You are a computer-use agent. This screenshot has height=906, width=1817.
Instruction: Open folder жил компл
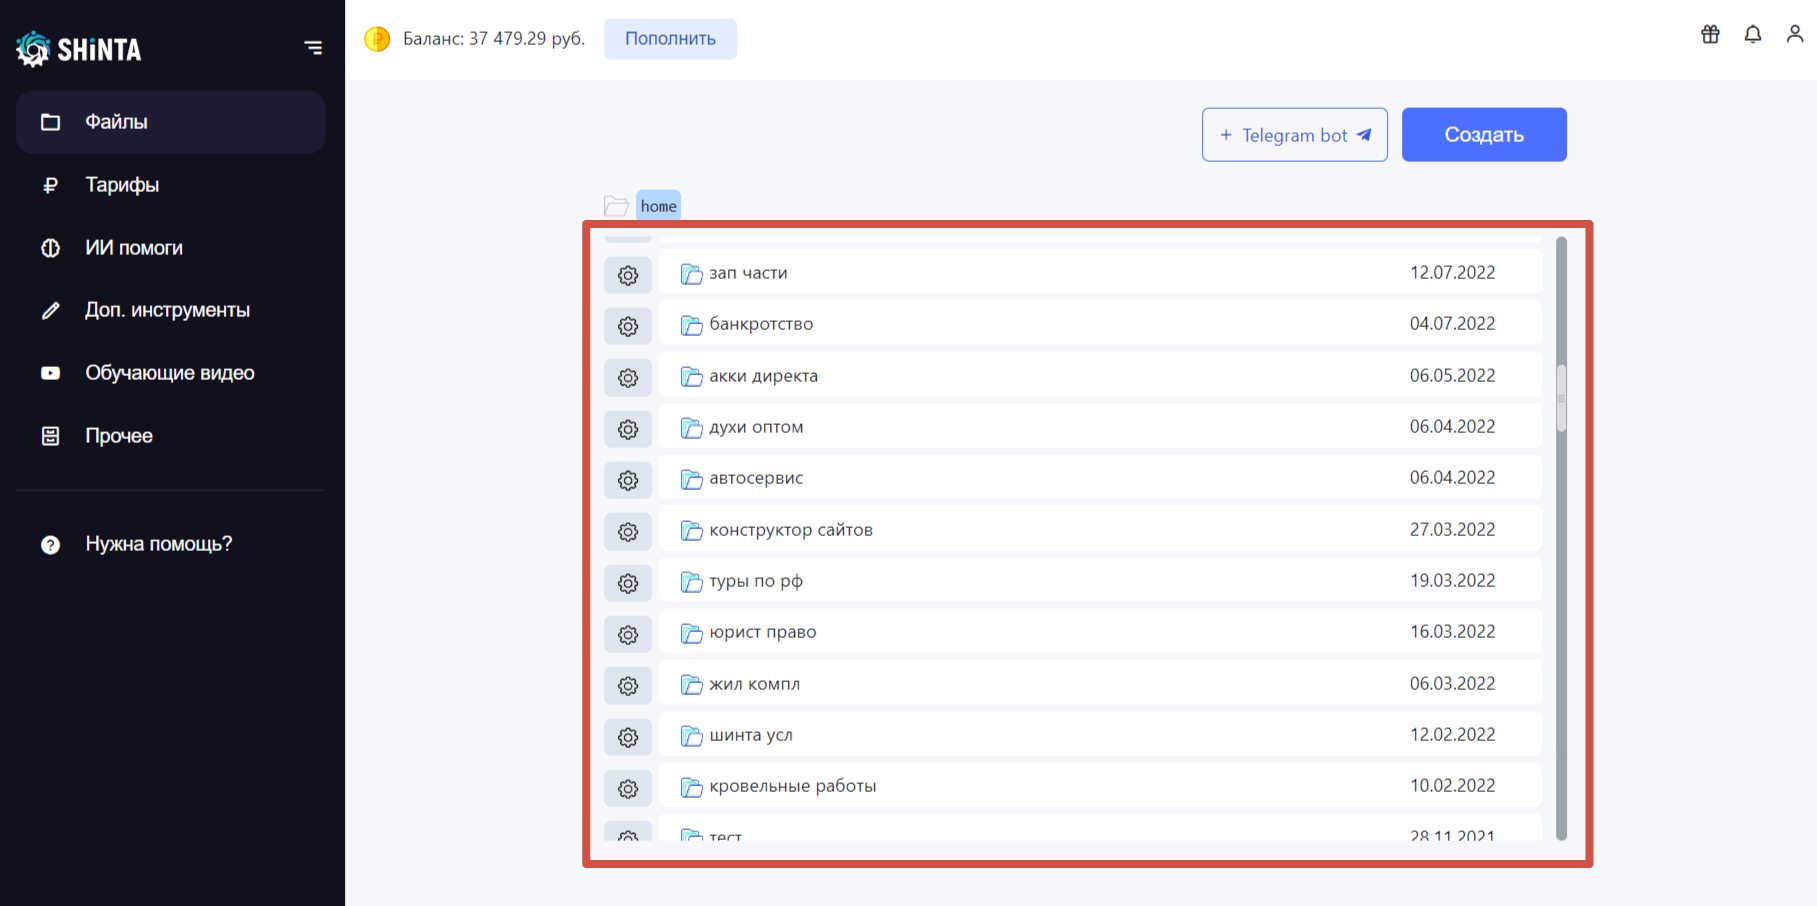point(1100,684)
